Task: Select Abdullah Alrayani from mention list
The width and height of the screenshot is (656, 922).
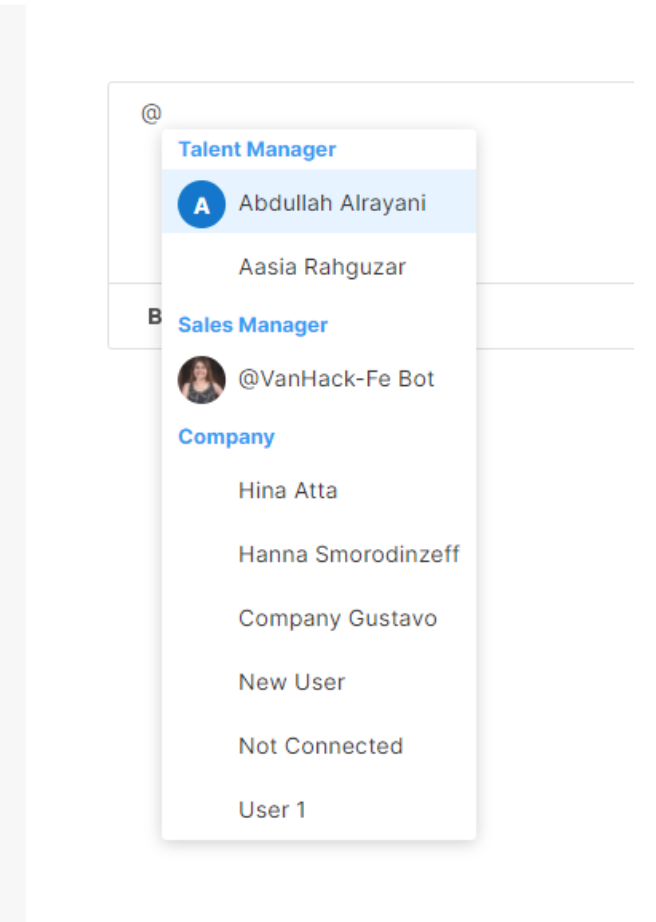Action: click(319, 202)
